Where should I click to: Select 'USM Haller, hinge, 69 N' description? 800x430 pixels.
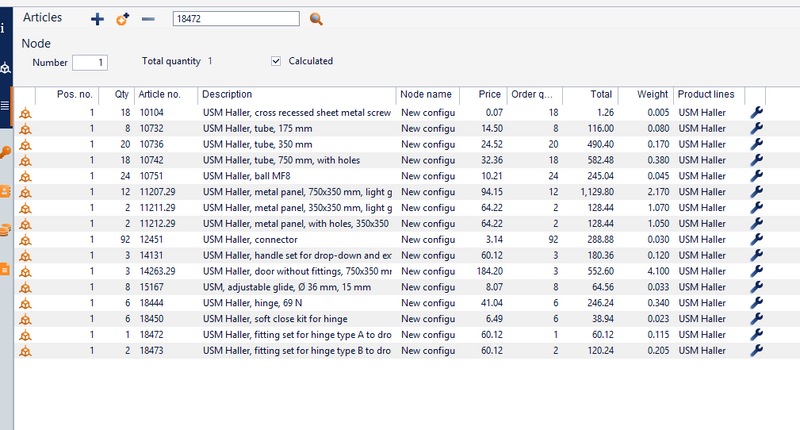point(253,303)
